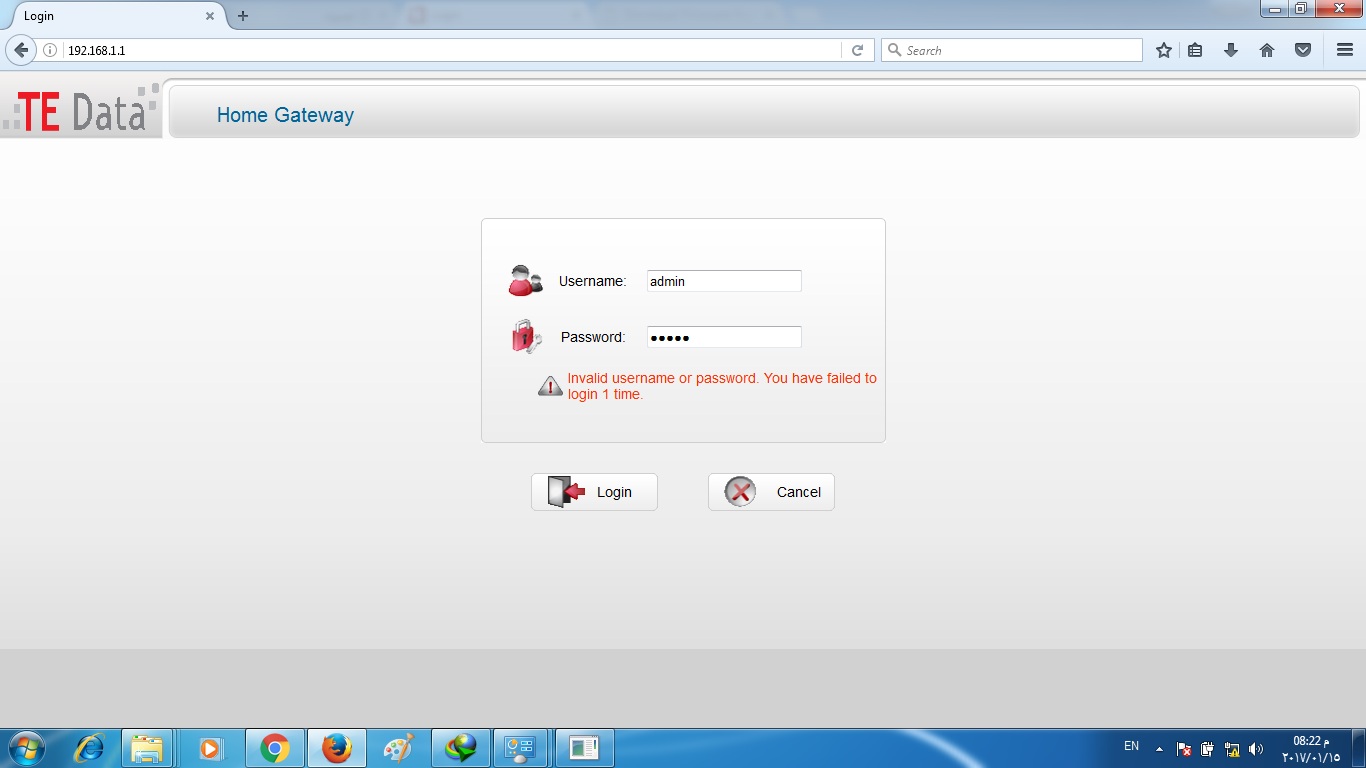Open the Action Center flag icon
1366x768 pixels.
point(1184,748)
